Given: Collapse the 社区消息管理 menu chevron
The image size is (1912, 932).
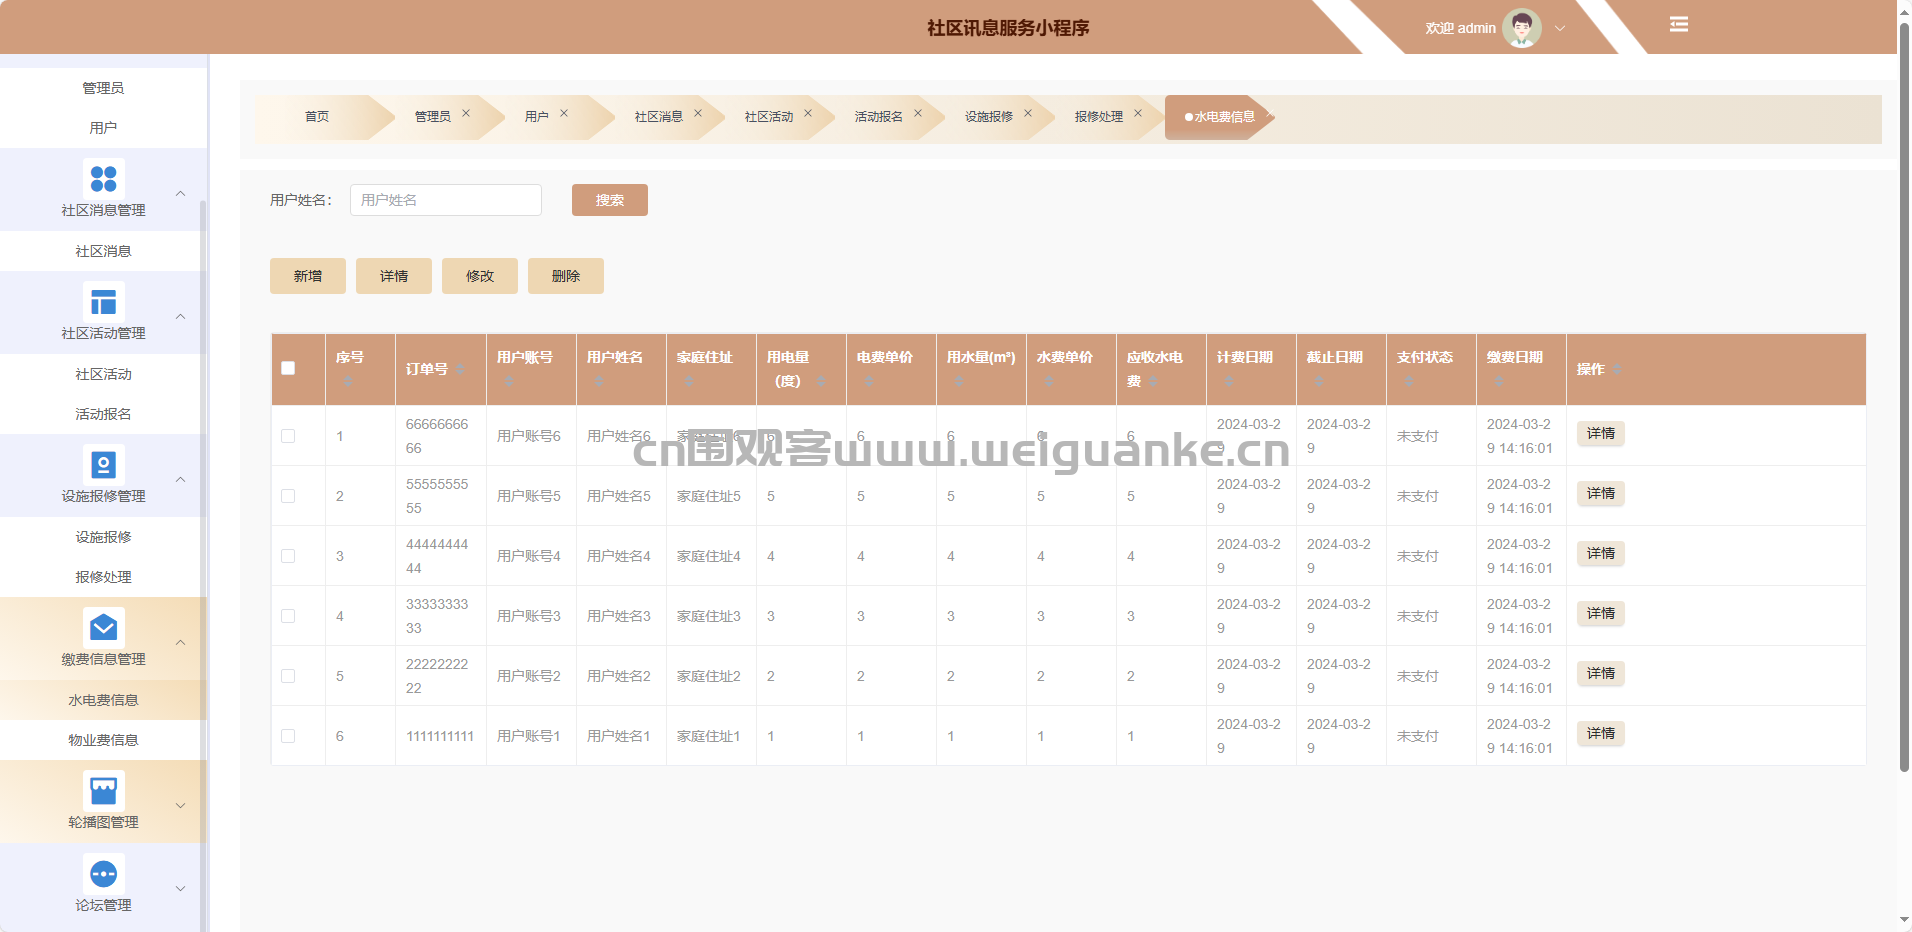Looking at the screenshot, I should click(x=181, y=193).
